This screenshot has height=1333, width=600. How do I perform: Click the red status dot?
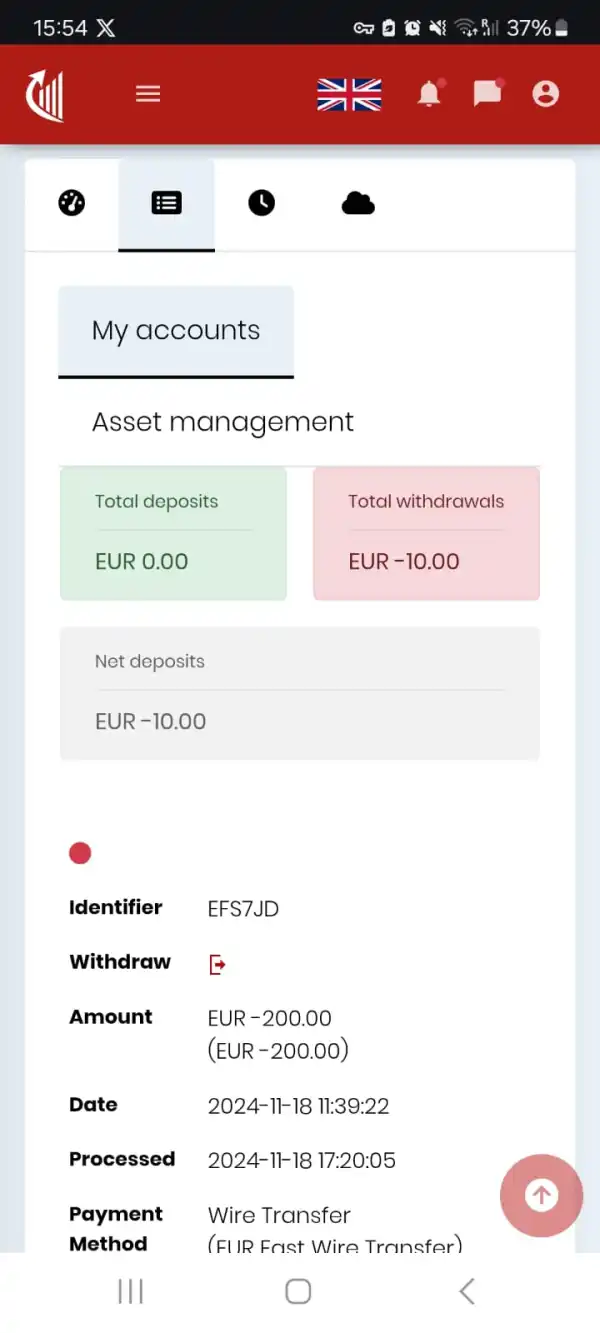pos(80,853)
